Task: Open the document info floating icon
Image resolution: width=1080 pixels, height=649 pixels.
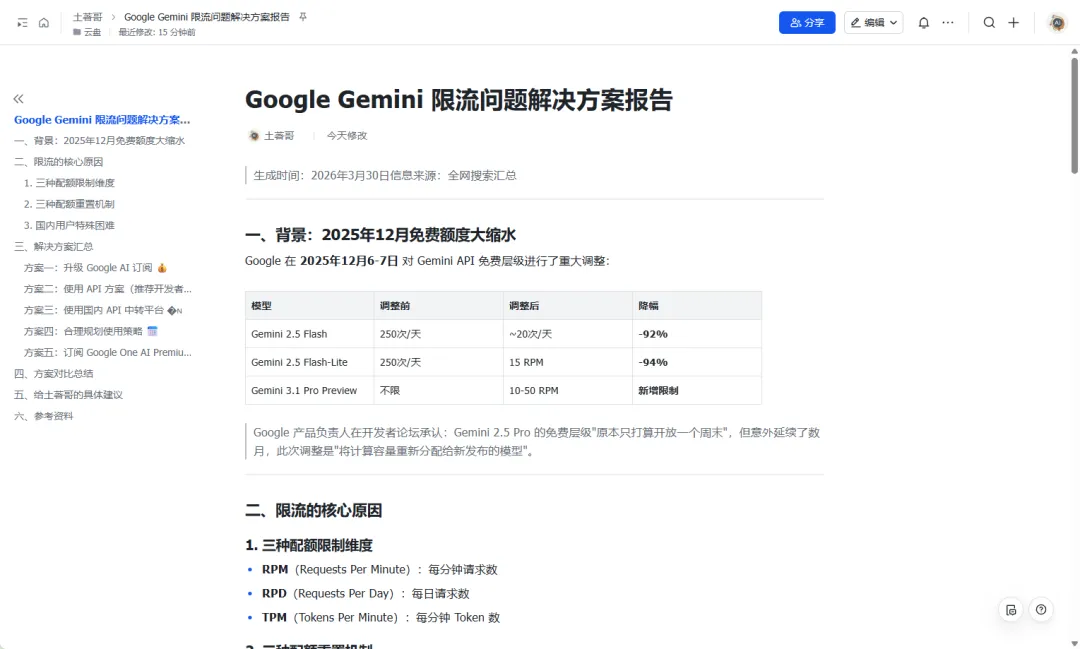Action: tap(1011, 610)
